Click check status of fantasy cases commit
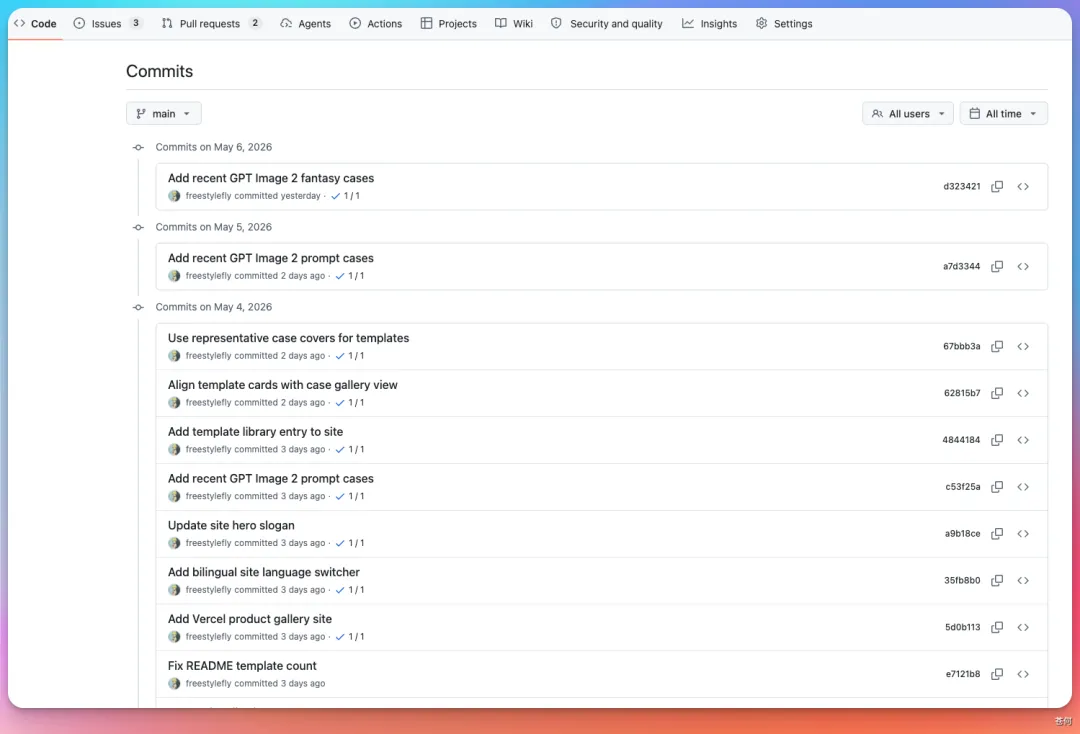Image resolution: width=1080 pixels, height=734 pixels. [x=345, y=196]
